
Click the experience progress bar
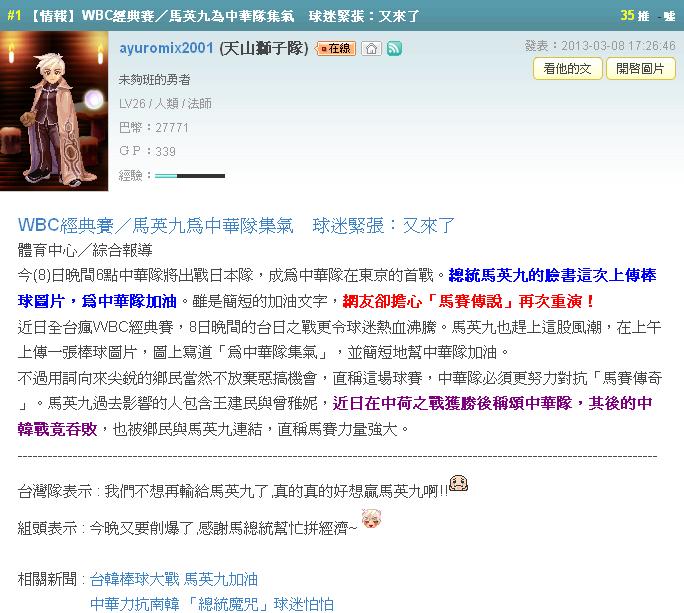[x=190, y=176]
